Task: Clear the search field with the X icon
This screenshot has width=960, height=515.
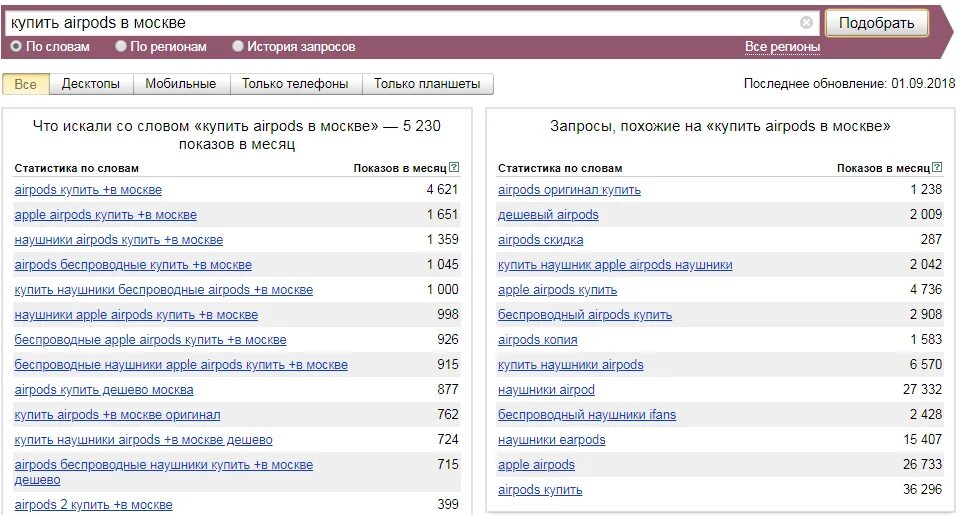Action: point(806,23)
